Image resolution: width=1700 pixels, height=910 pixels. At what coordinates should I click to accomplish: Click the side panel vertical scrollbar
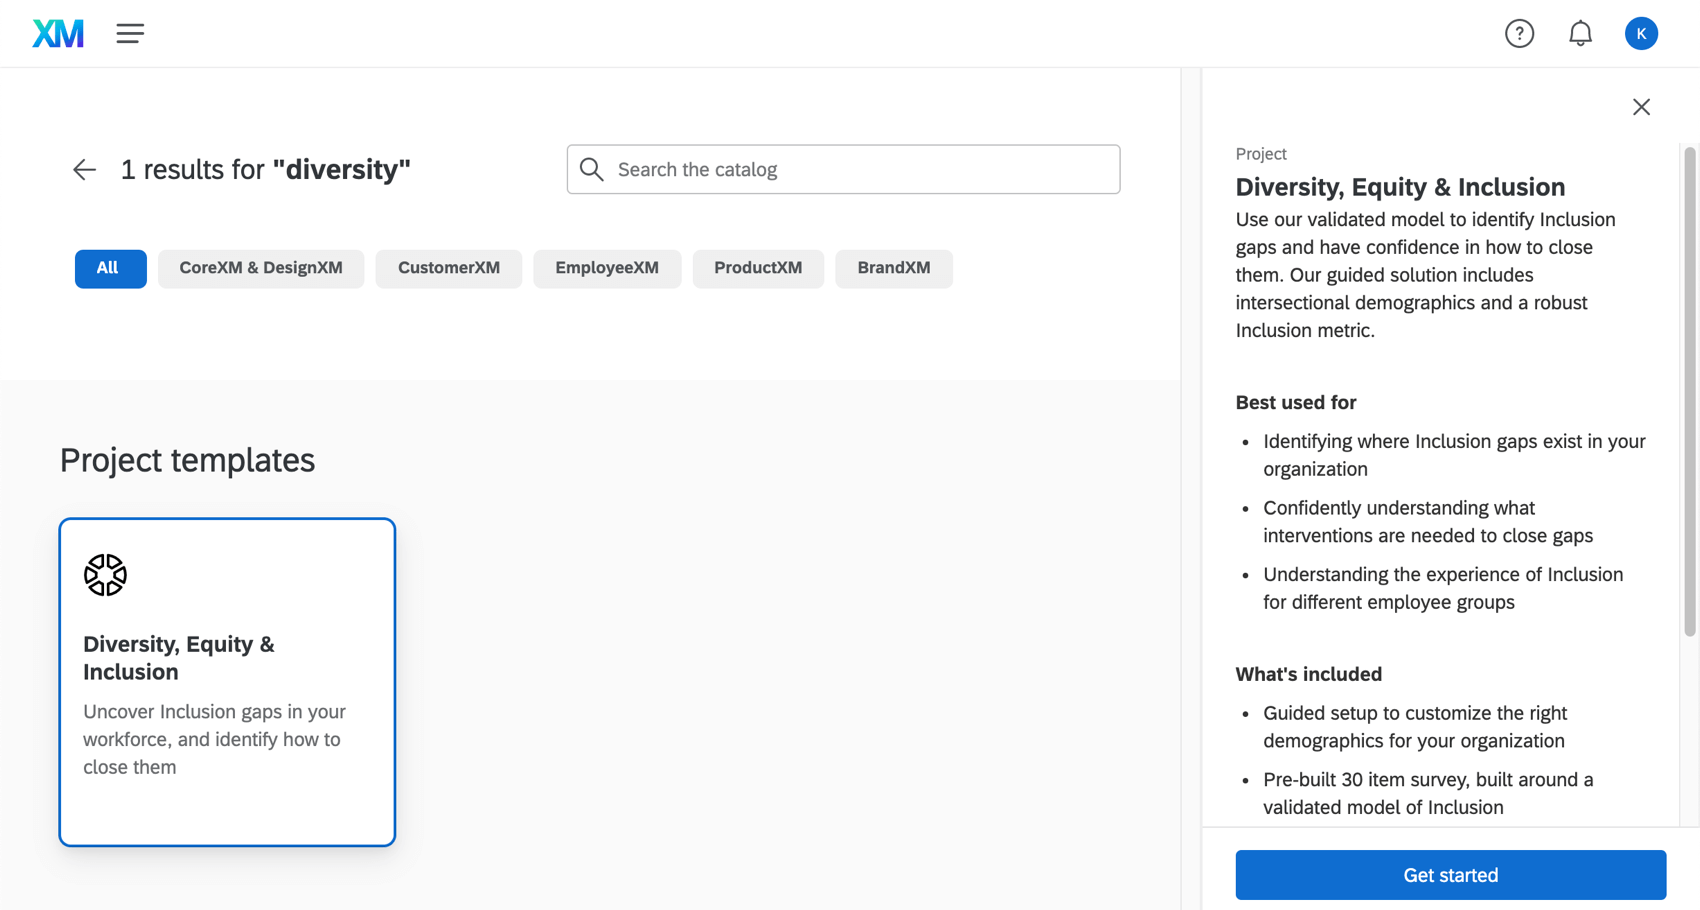pos(1689,392)
